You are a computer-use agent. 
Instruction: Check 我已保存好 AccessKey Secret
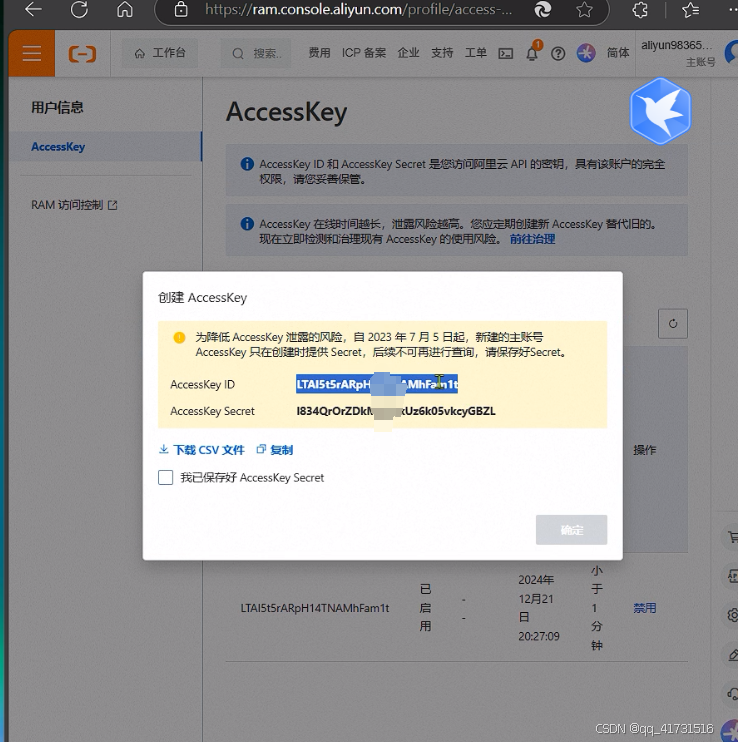[x=166, y=477]
